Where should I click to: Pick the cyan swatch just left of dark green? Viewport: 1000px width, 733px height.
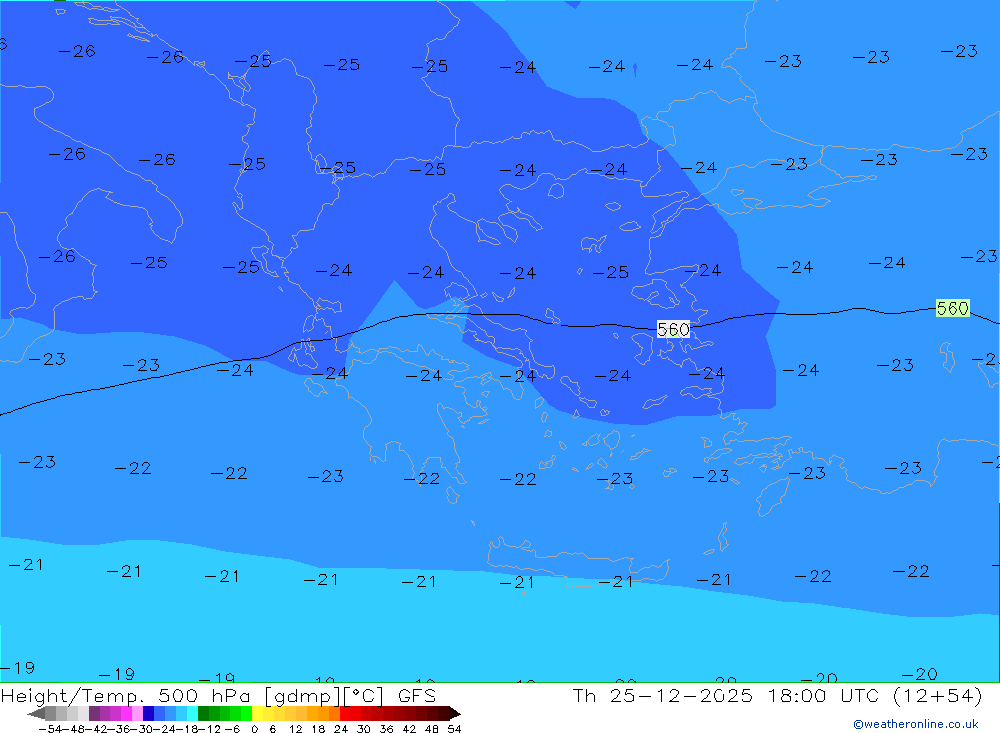pos(193,713)
